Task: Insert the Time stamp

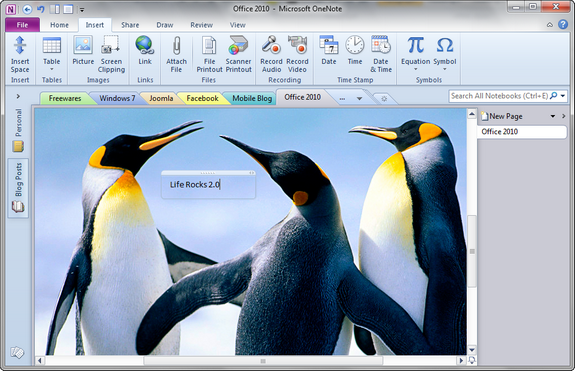Action: click(355, 51)
